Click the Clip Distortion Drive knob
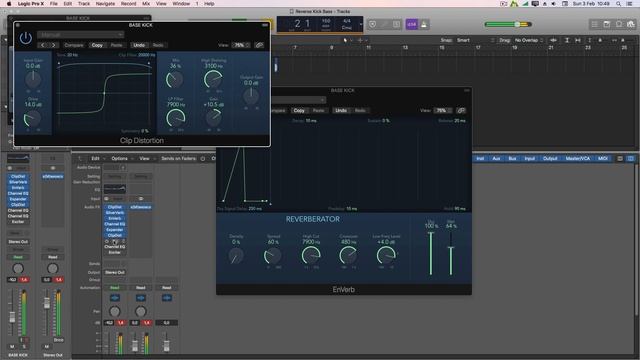This screenshot has width=640, height=360. [x=32, y=119]
